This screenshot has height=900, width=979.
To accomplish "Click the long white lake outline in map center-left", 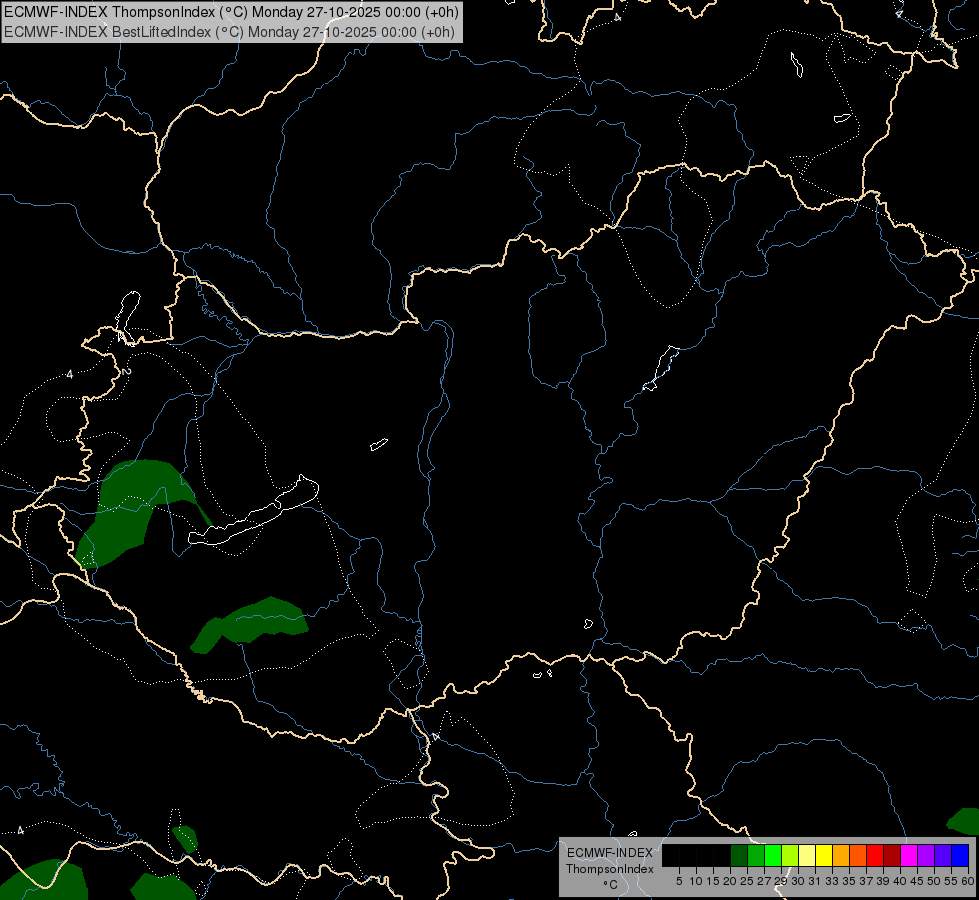I will tap(253, 510).
